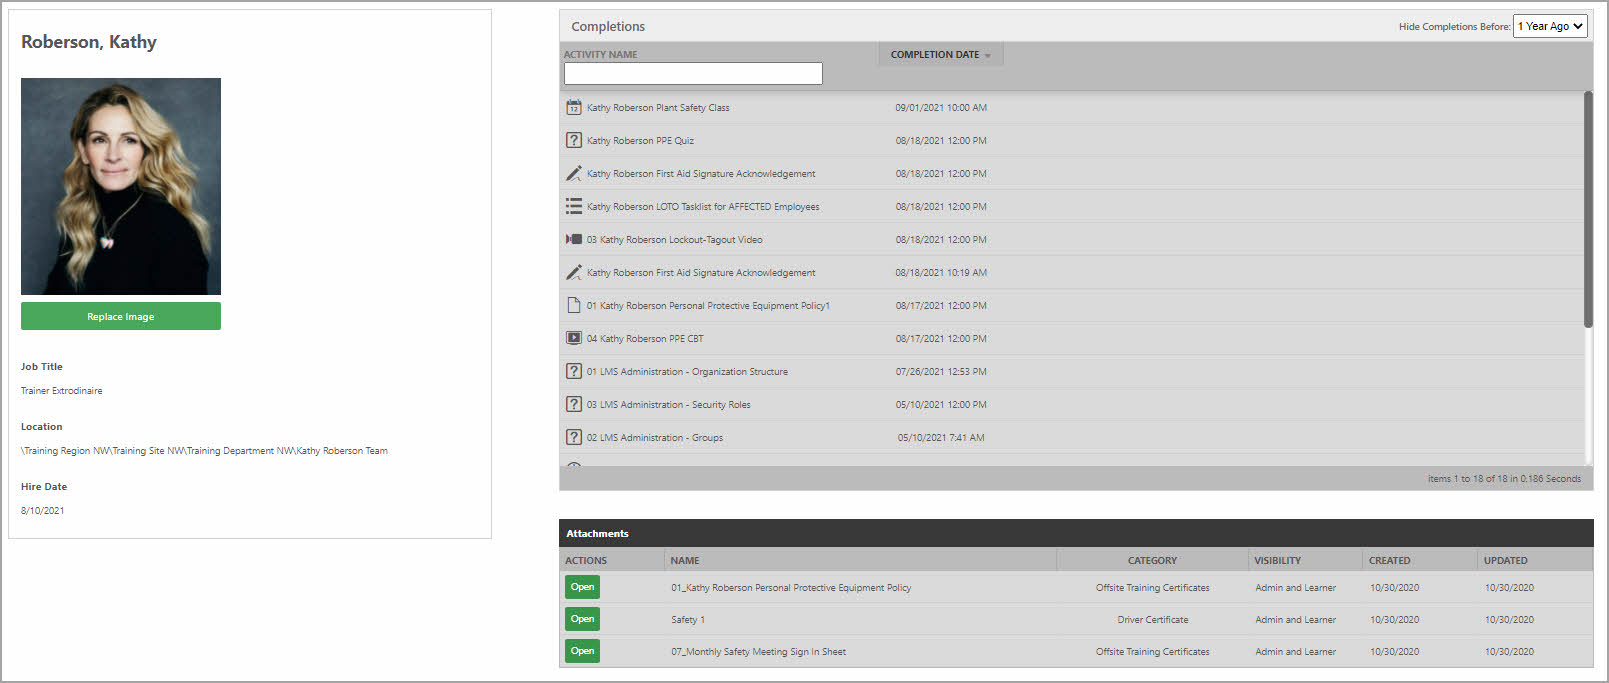
Task: Open the Safety 1 attachment
Action: click(x=582, y=619)
